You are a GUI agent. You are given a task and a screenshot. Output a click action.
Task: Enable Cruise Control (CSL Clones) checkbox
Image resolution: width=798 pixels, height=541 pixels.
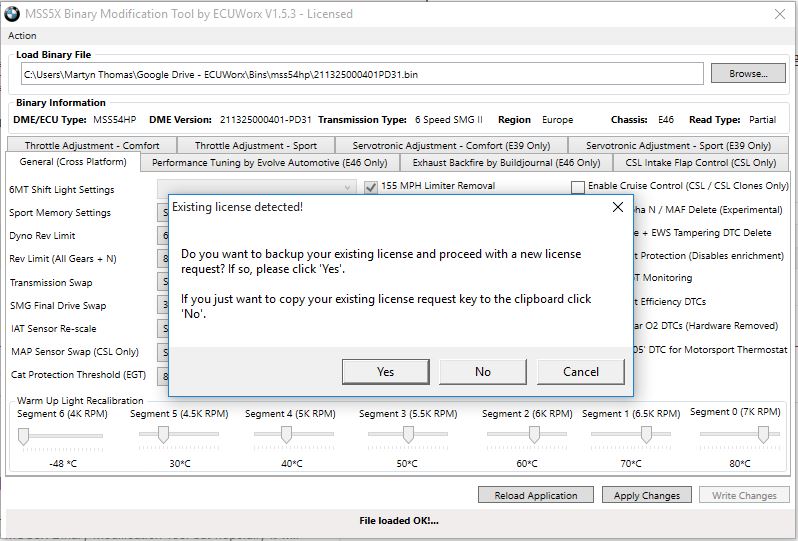click(x=578, y=187)
